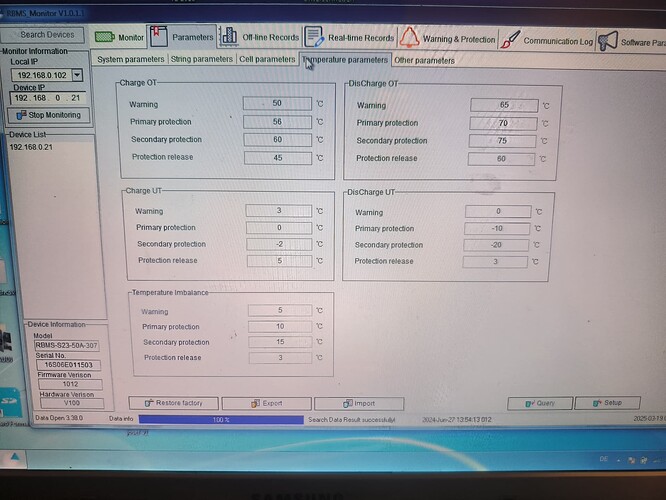Screen dimensions: 666x500
Task: Click the Serial No. field
Action: click(x=68, y=365)
